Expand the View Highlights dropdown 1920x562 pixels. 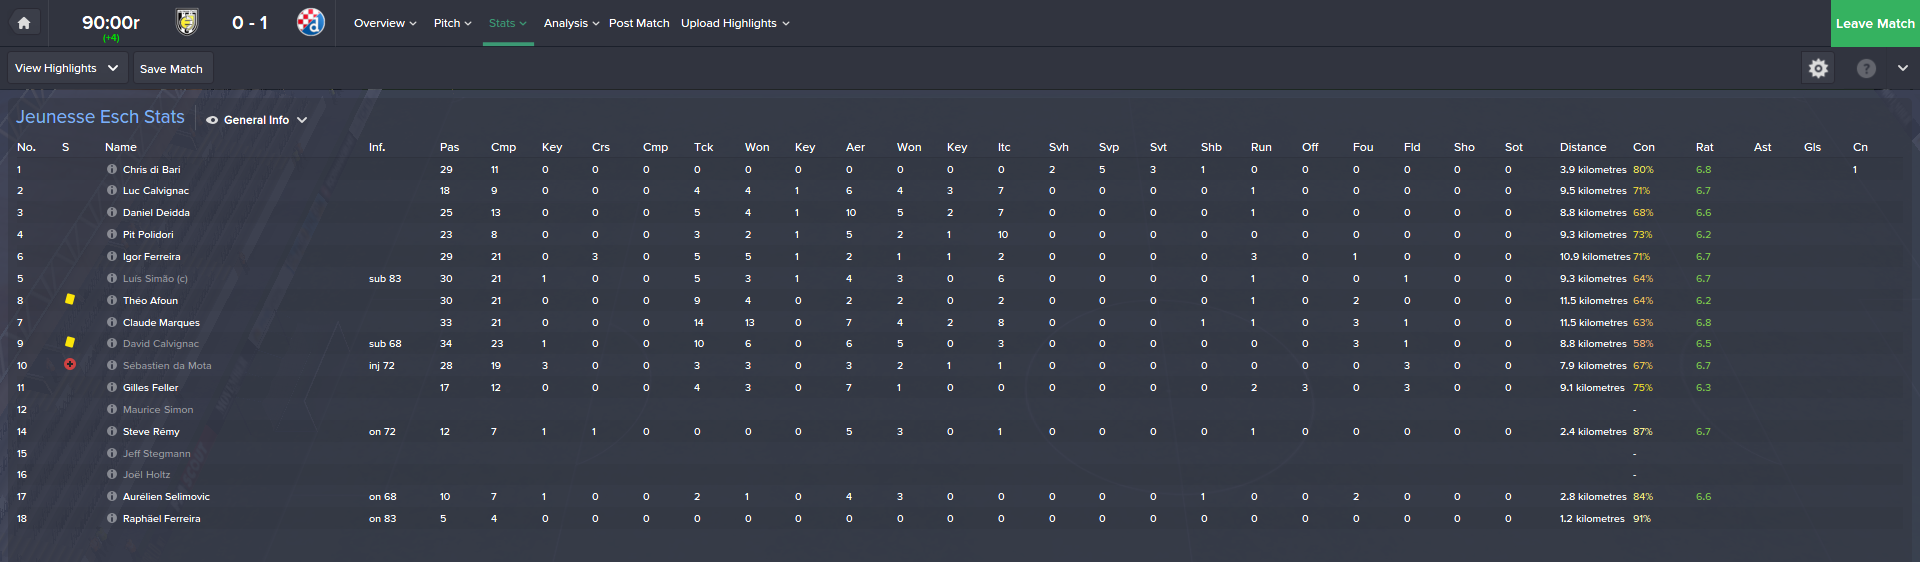point(67,68)
